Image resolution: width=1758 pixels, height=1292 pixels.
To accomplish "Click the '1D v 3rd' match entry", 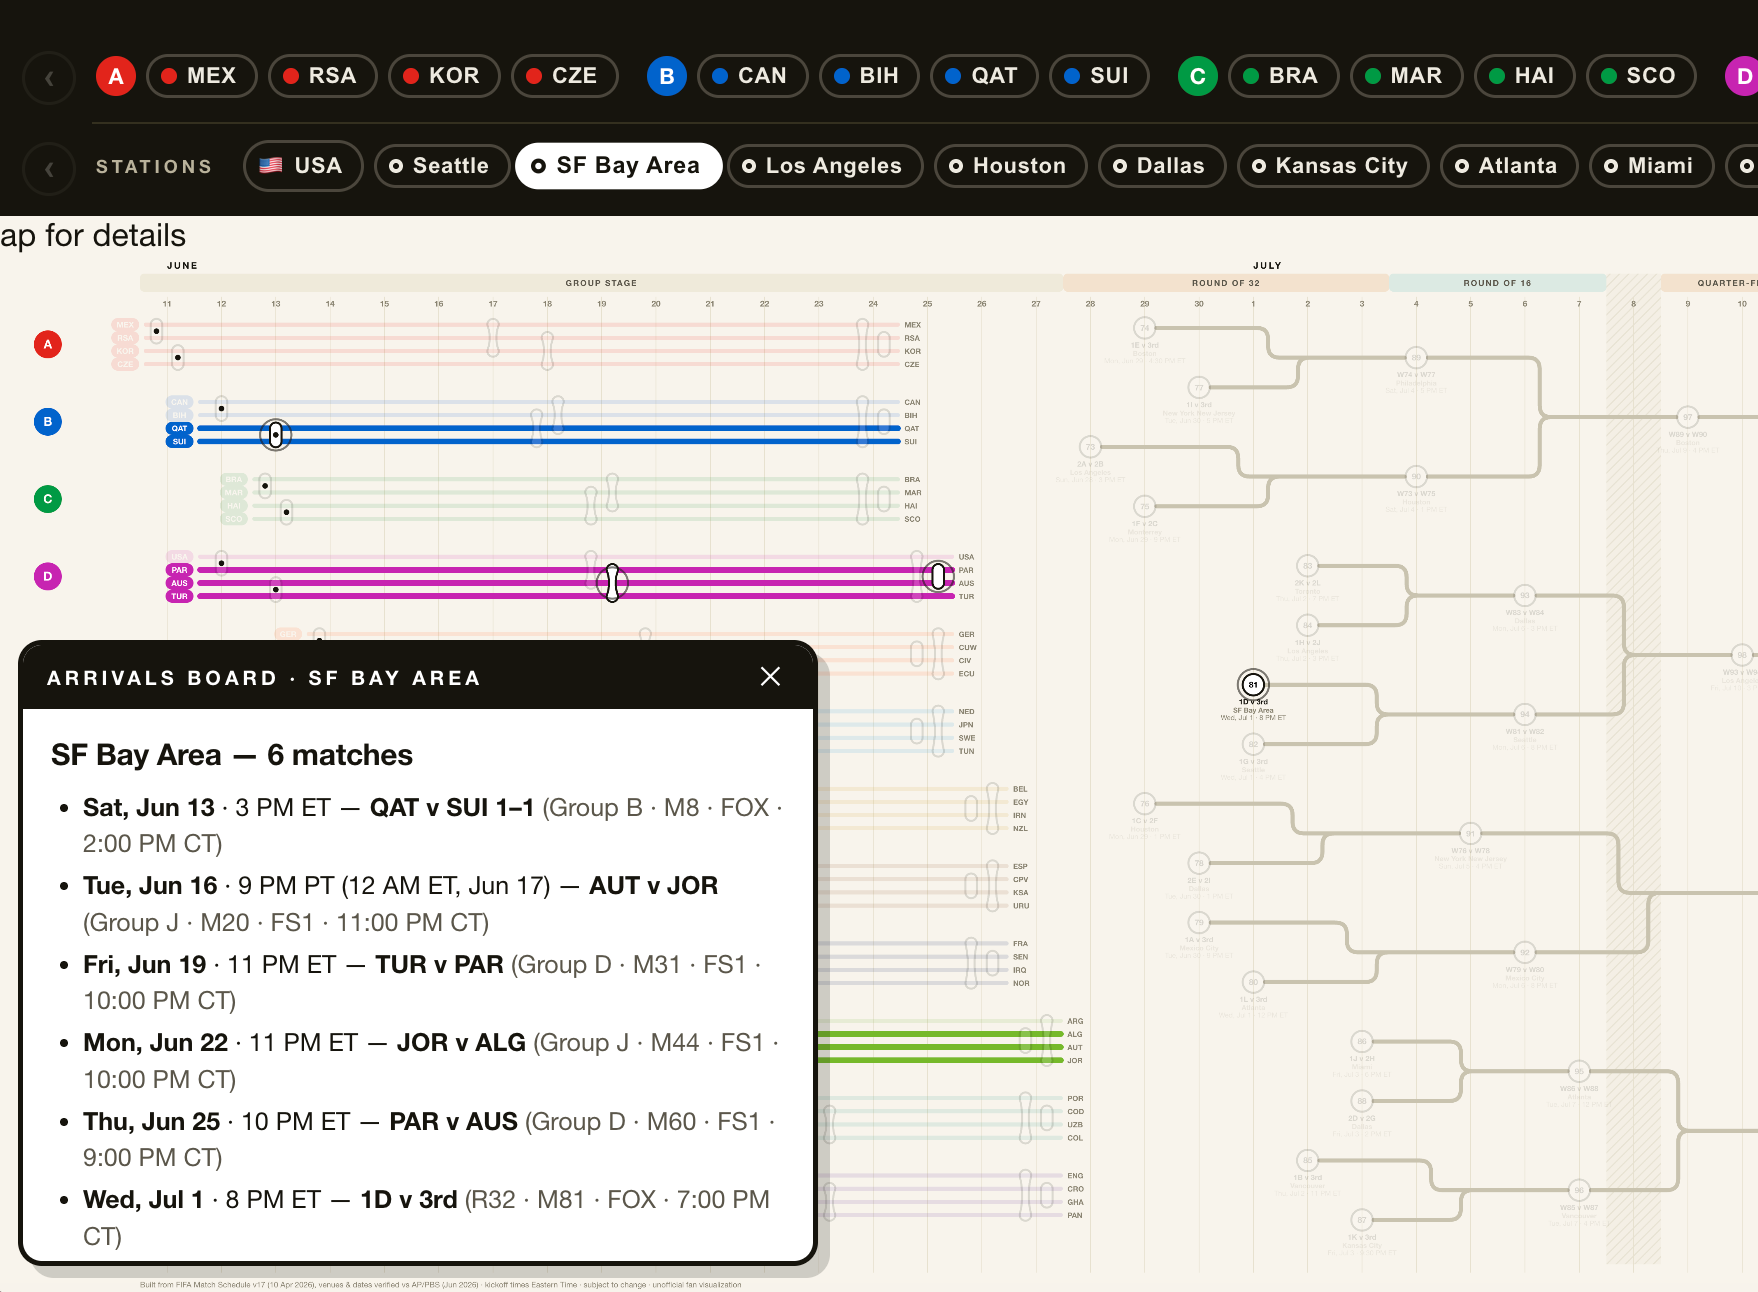I will pos(408,1199).
